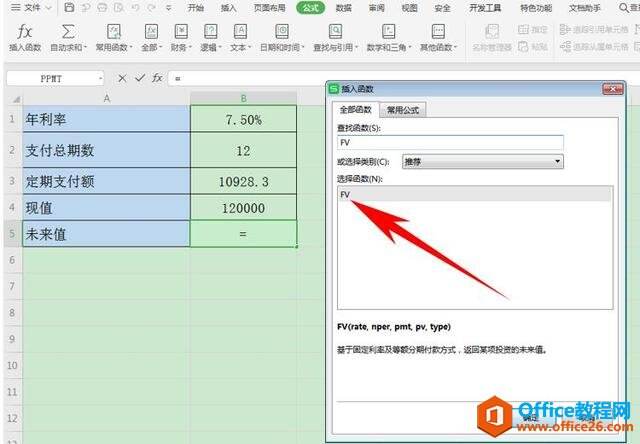Screen dimensions: 640x444
Task: Select the 全部函数 tab in dialog
Action: pyautogui.click(x=356, y=109)
